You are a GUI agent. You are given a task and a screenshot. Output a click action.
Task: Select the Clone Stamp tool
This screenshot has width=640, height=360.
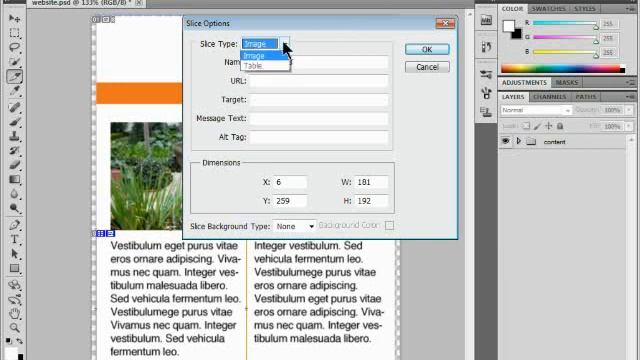(14, 136)
